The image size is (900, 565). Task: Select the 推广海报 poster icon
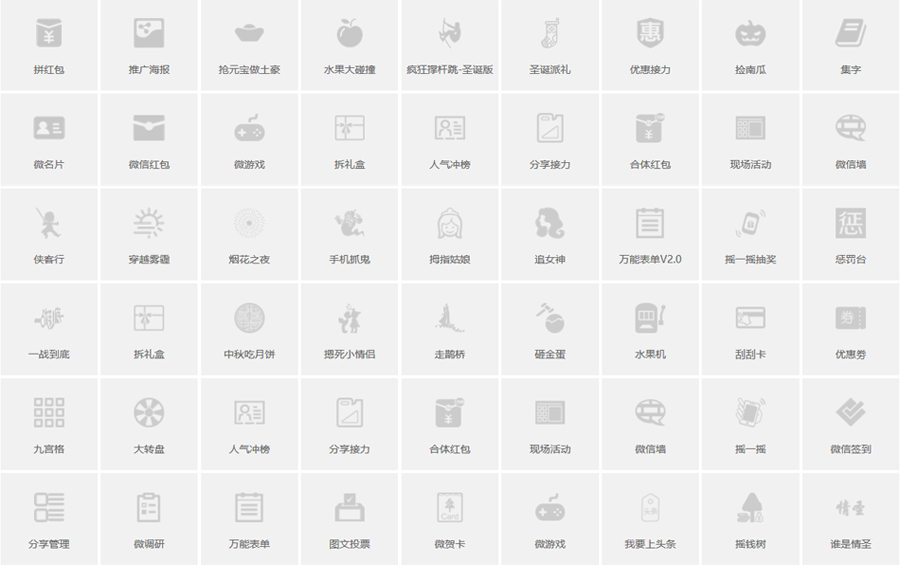tap(149, 34)
